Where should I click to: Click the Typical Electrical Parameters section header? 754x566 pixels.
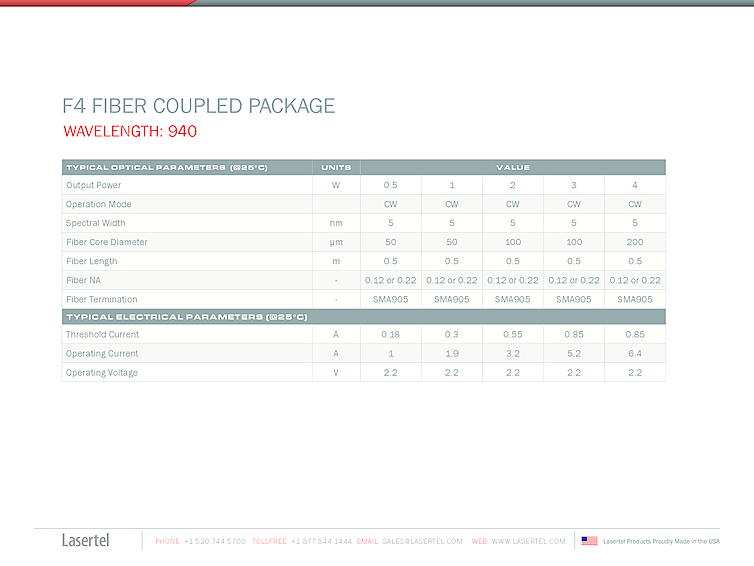186,317
